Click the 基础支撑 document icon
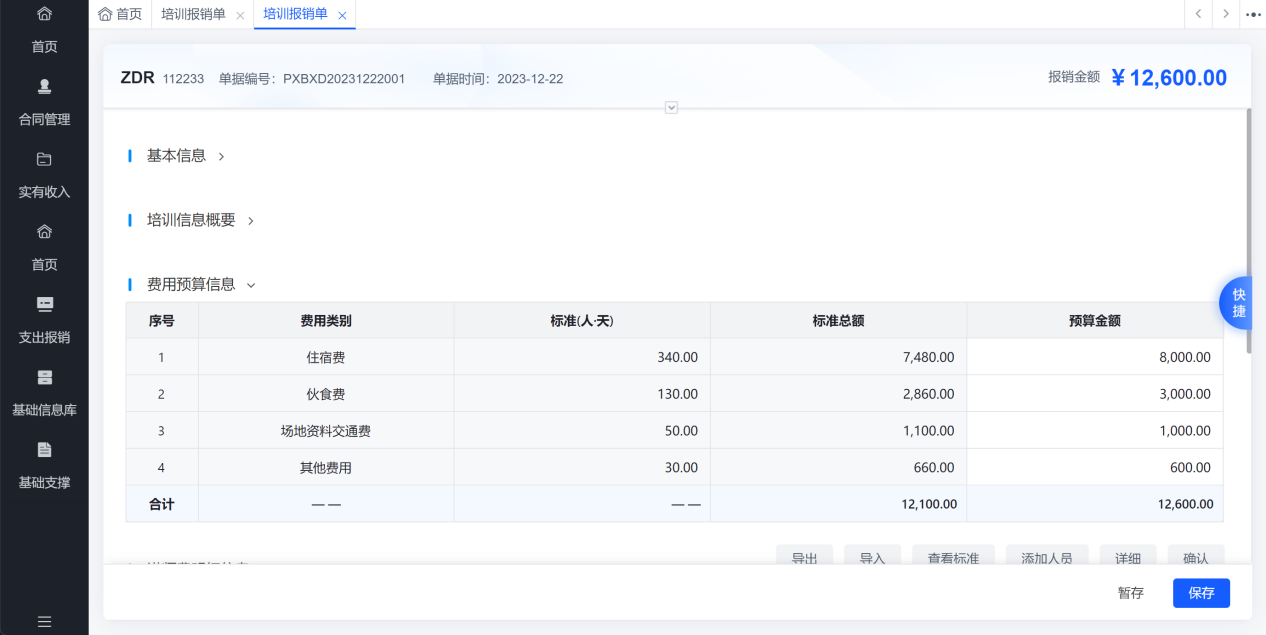The image size is (1266, 635). tap(44, 449)
